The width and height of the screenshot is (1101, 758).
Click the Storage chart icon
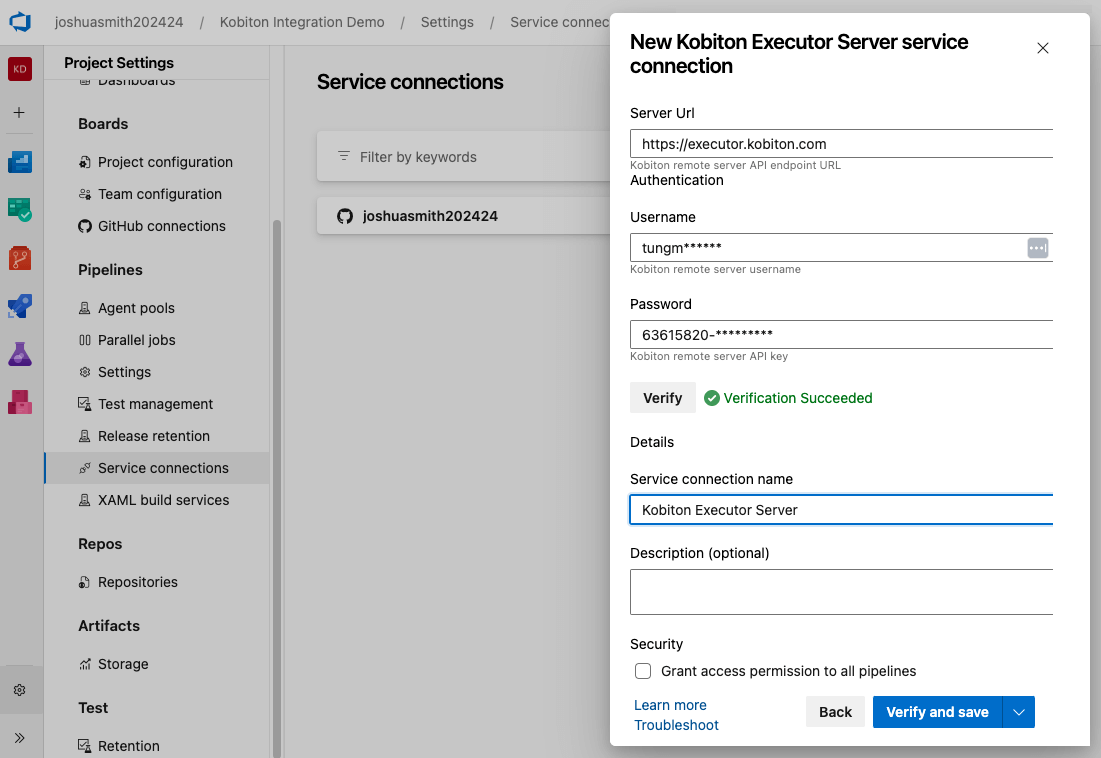point(85,664)
